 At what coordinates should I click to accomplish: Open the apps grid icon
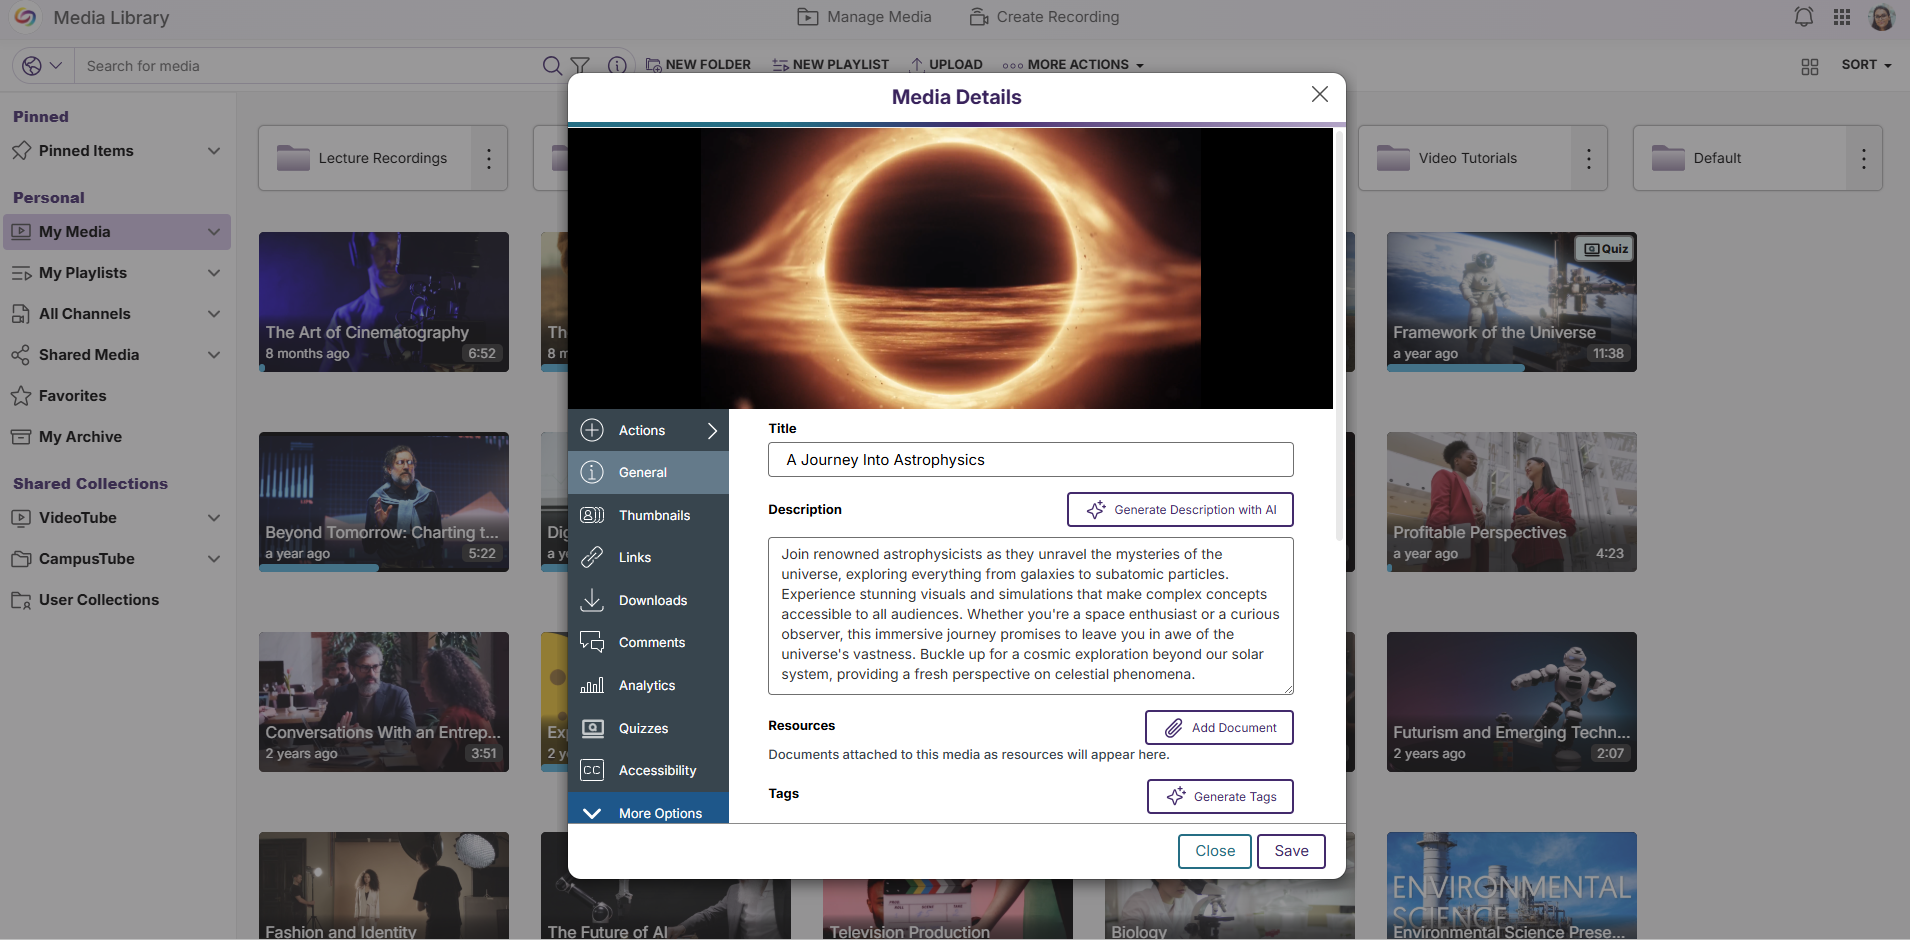pos(1842,17)
